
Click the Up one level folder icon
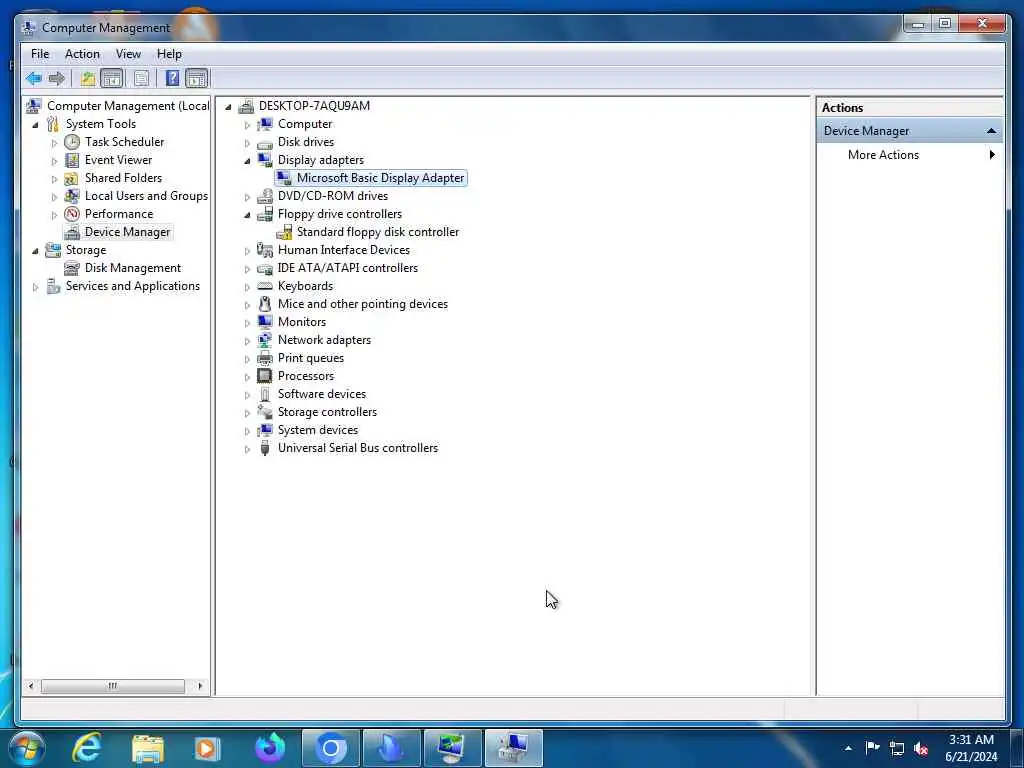coord(88,79)
